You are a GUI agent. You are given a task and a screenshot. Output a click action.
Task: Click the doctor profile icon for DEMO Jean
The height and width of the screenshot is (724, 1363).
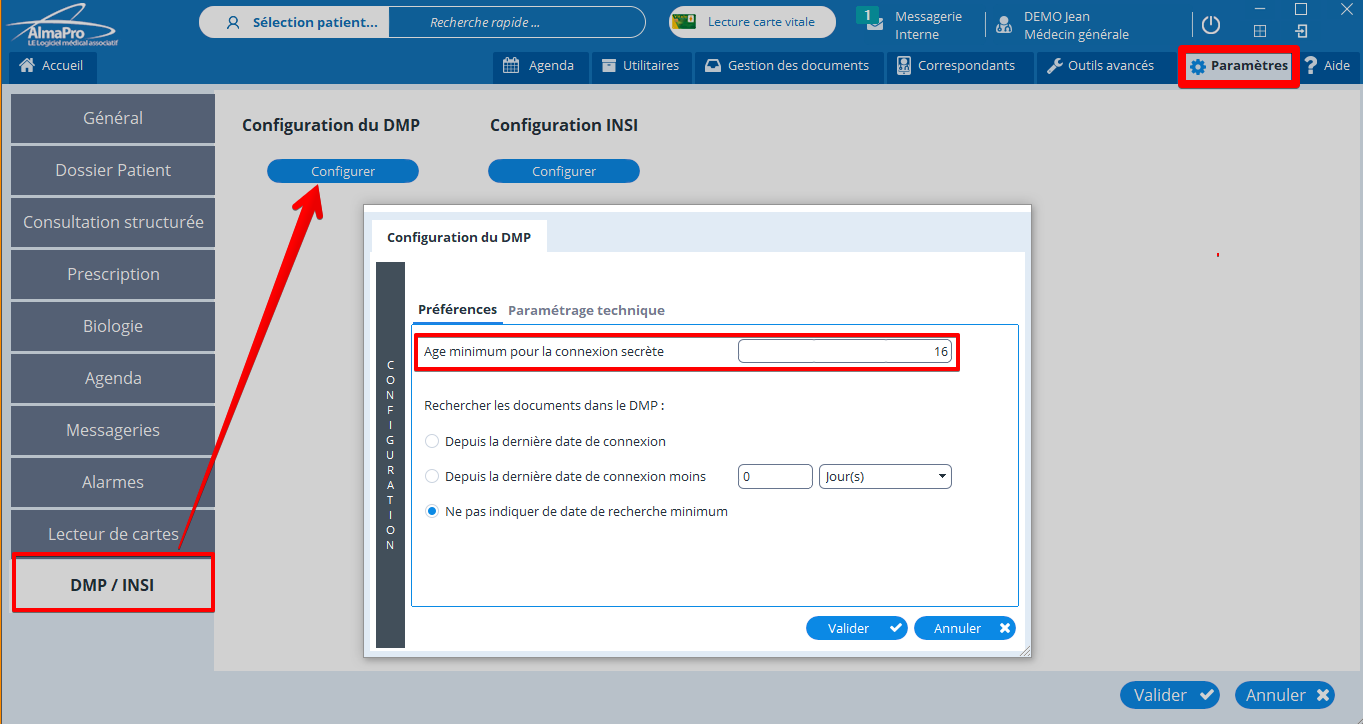[1004, 26]
